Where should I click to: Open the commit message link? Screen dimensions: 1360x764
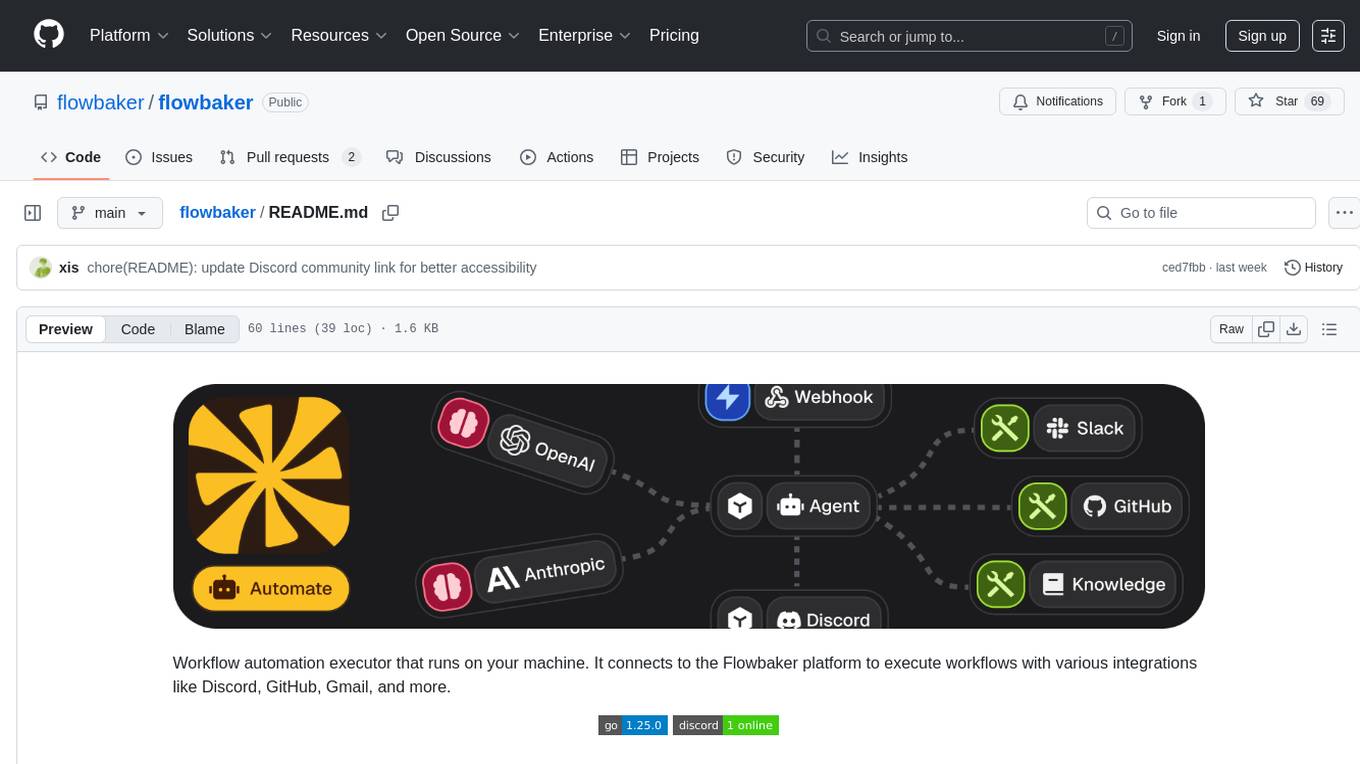pyautogui.click(x=312, y=267)
